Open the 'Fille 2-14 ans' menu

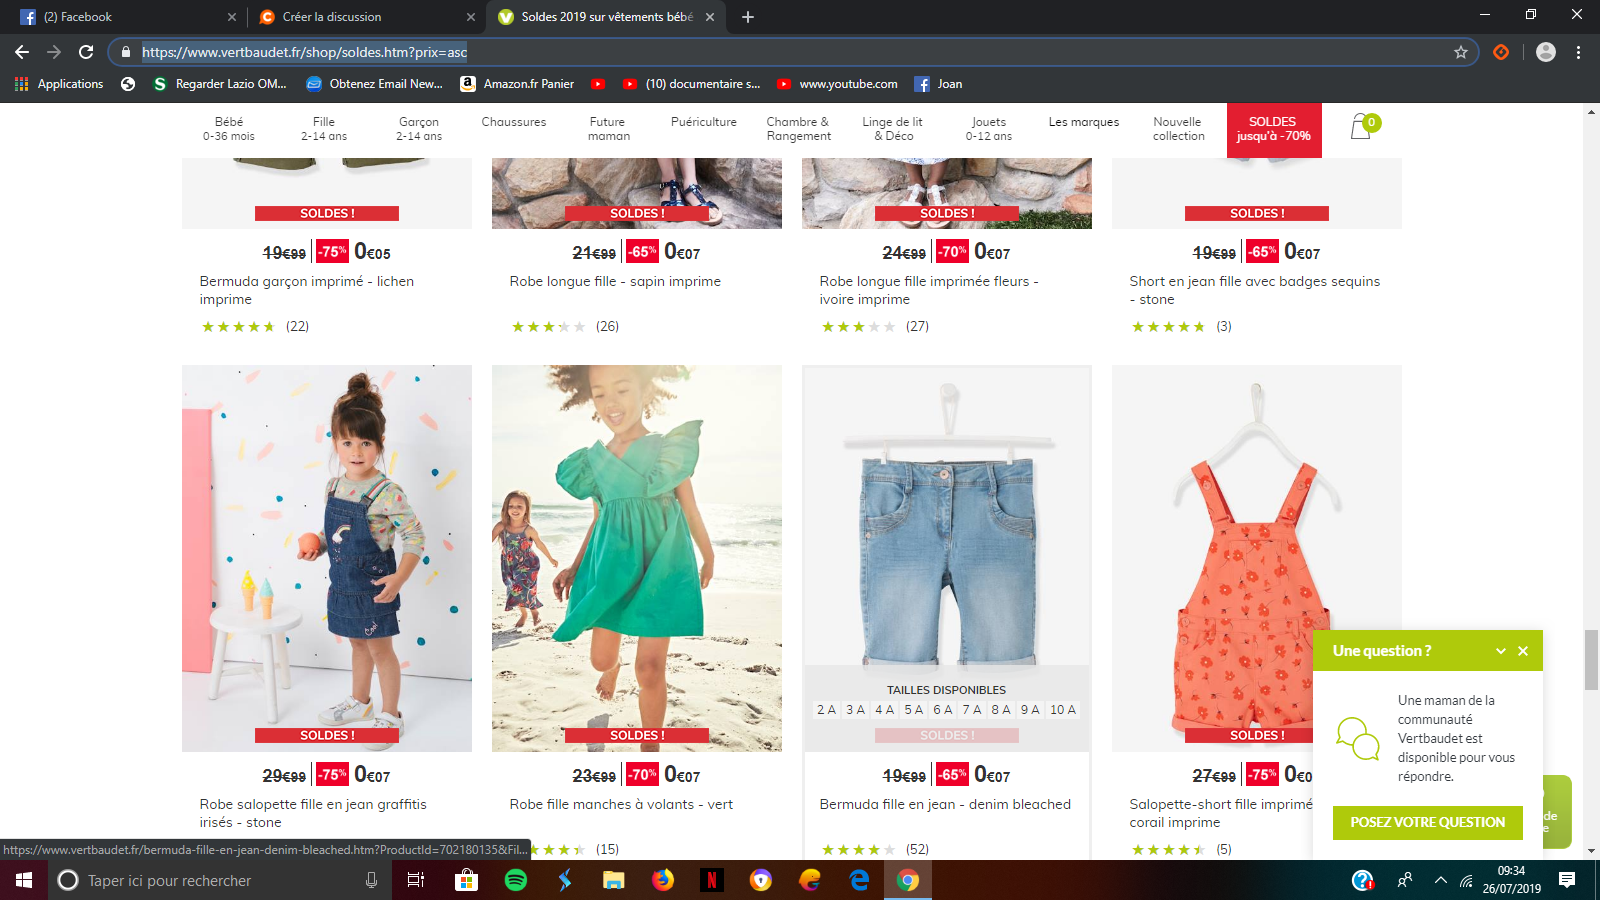324,129
